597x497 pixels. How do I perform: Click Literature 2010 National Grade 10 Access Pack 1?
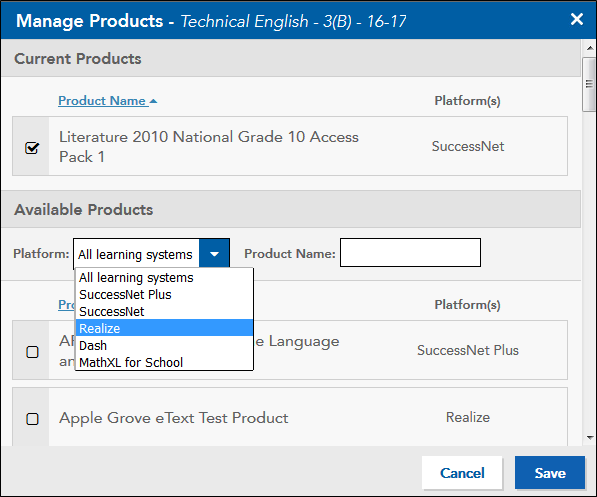tap(209, 147)
